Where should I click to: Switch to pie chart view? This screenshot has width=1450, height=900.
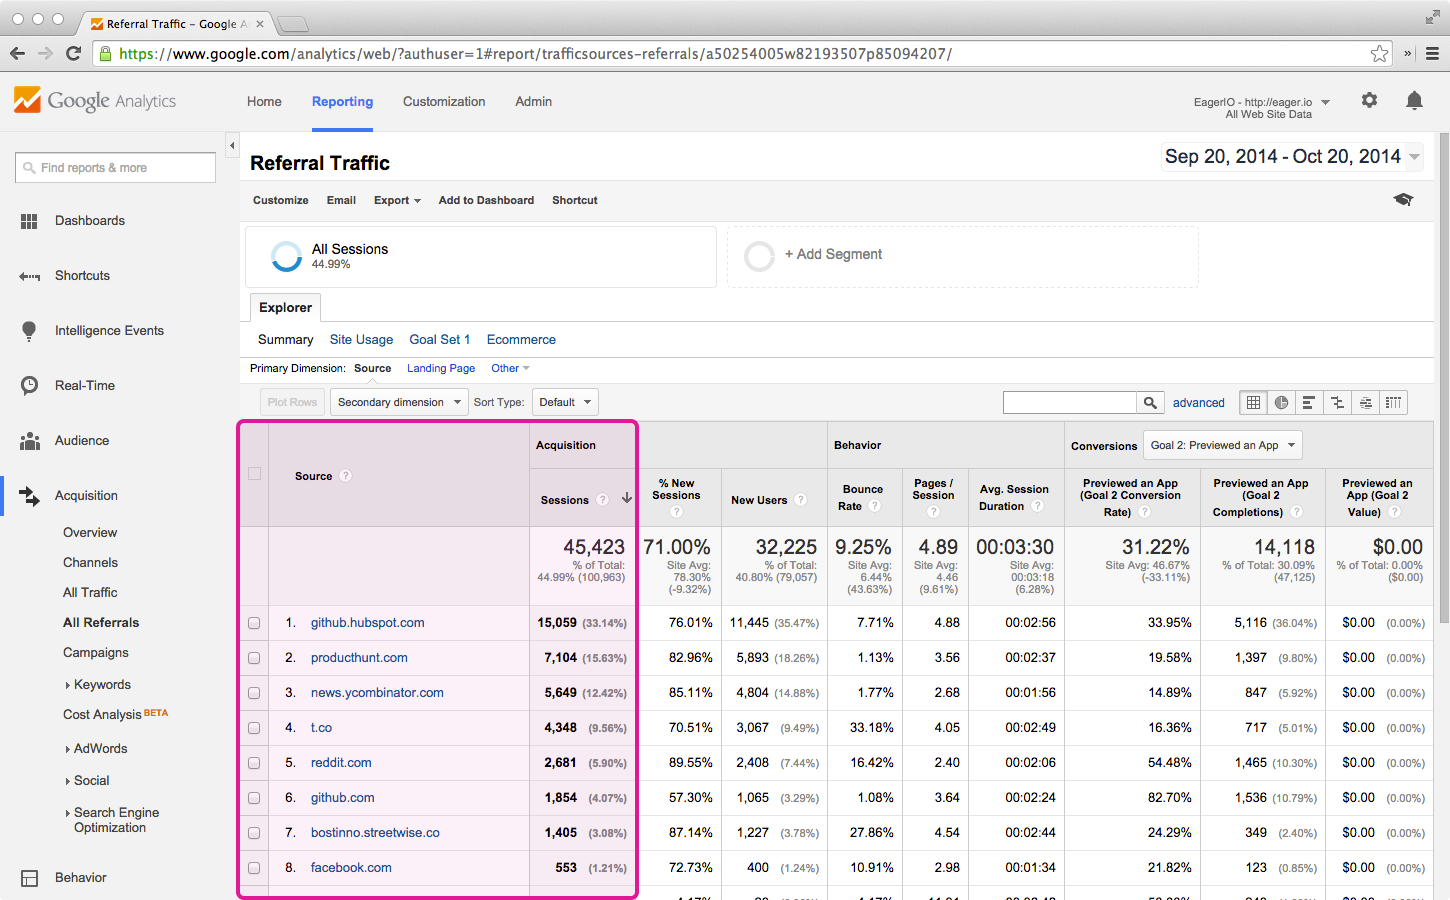(x=1281, y=402)
